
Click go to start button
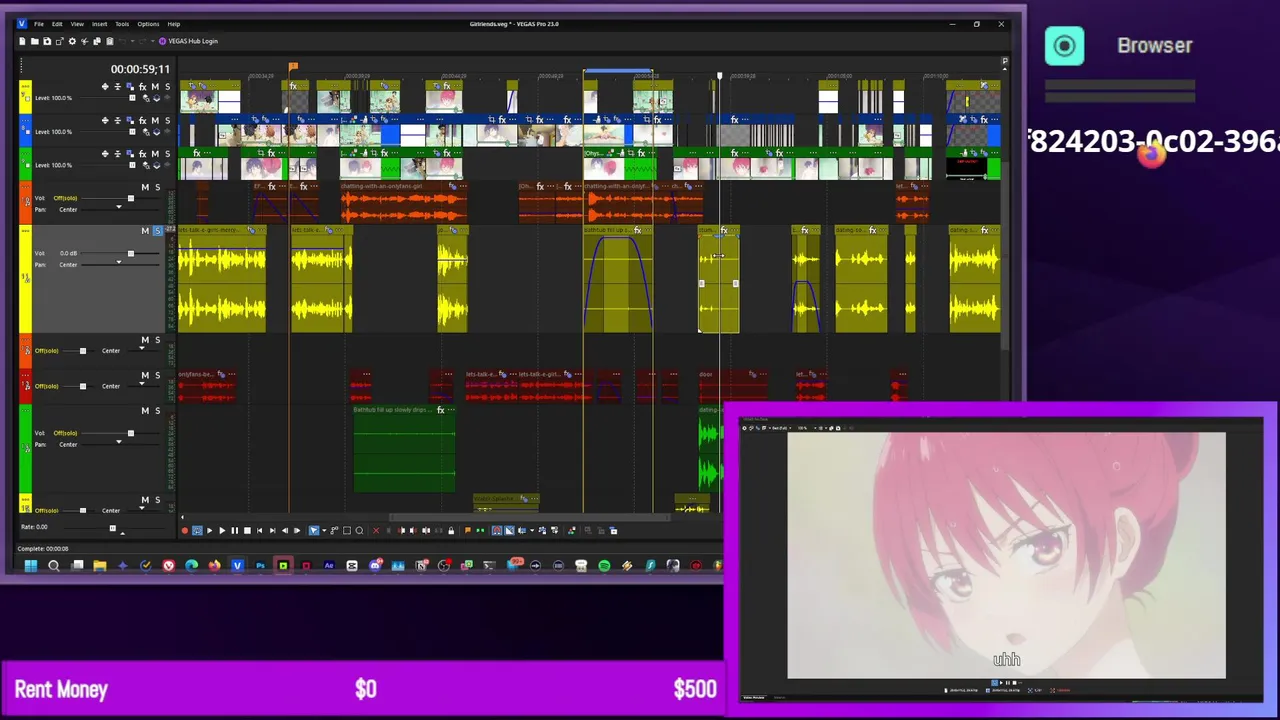pyautogui.click(x=260, y=531)
